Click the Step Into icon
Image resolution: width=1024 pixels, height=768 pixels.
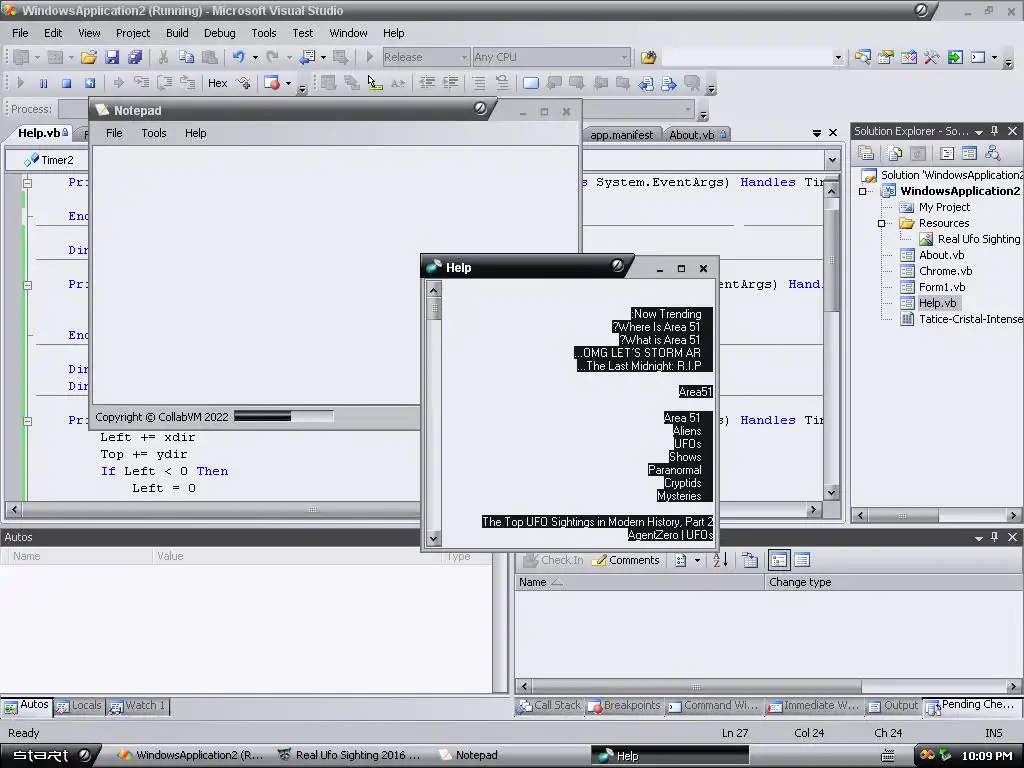pos(141,83)
